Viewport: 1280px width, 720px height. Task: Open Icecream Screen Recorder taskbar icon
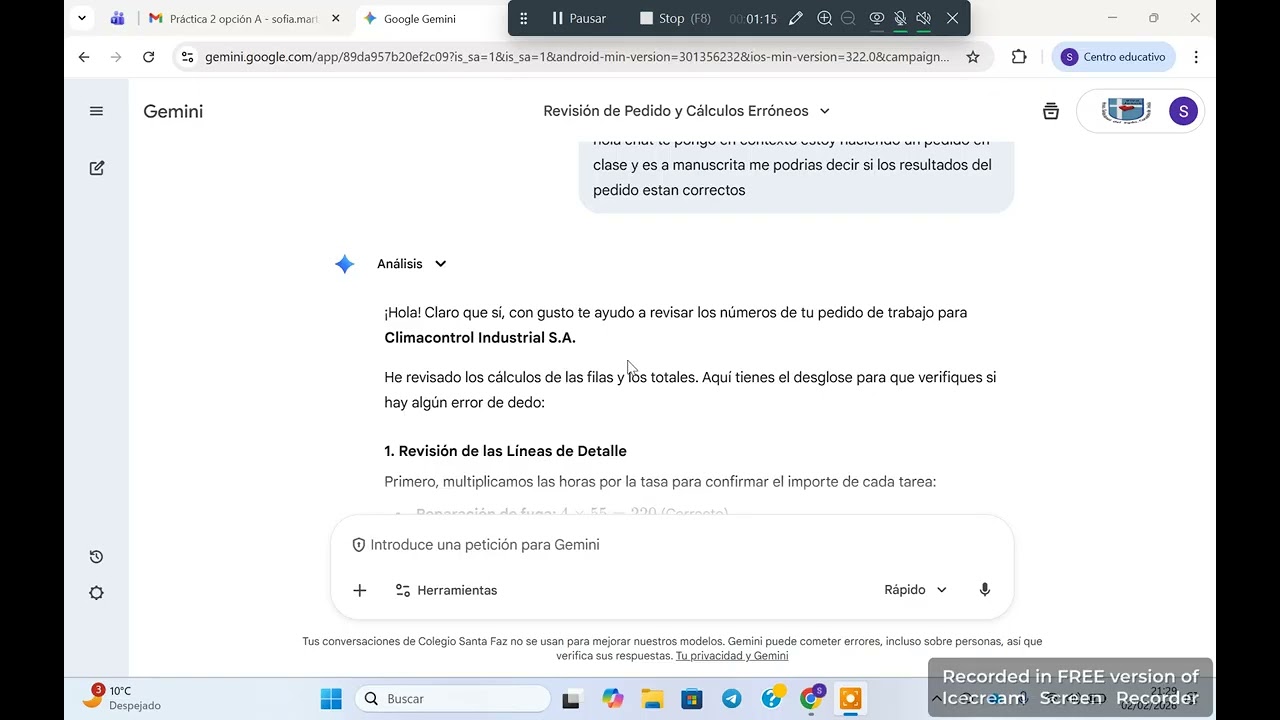click(x=851, y=699)
